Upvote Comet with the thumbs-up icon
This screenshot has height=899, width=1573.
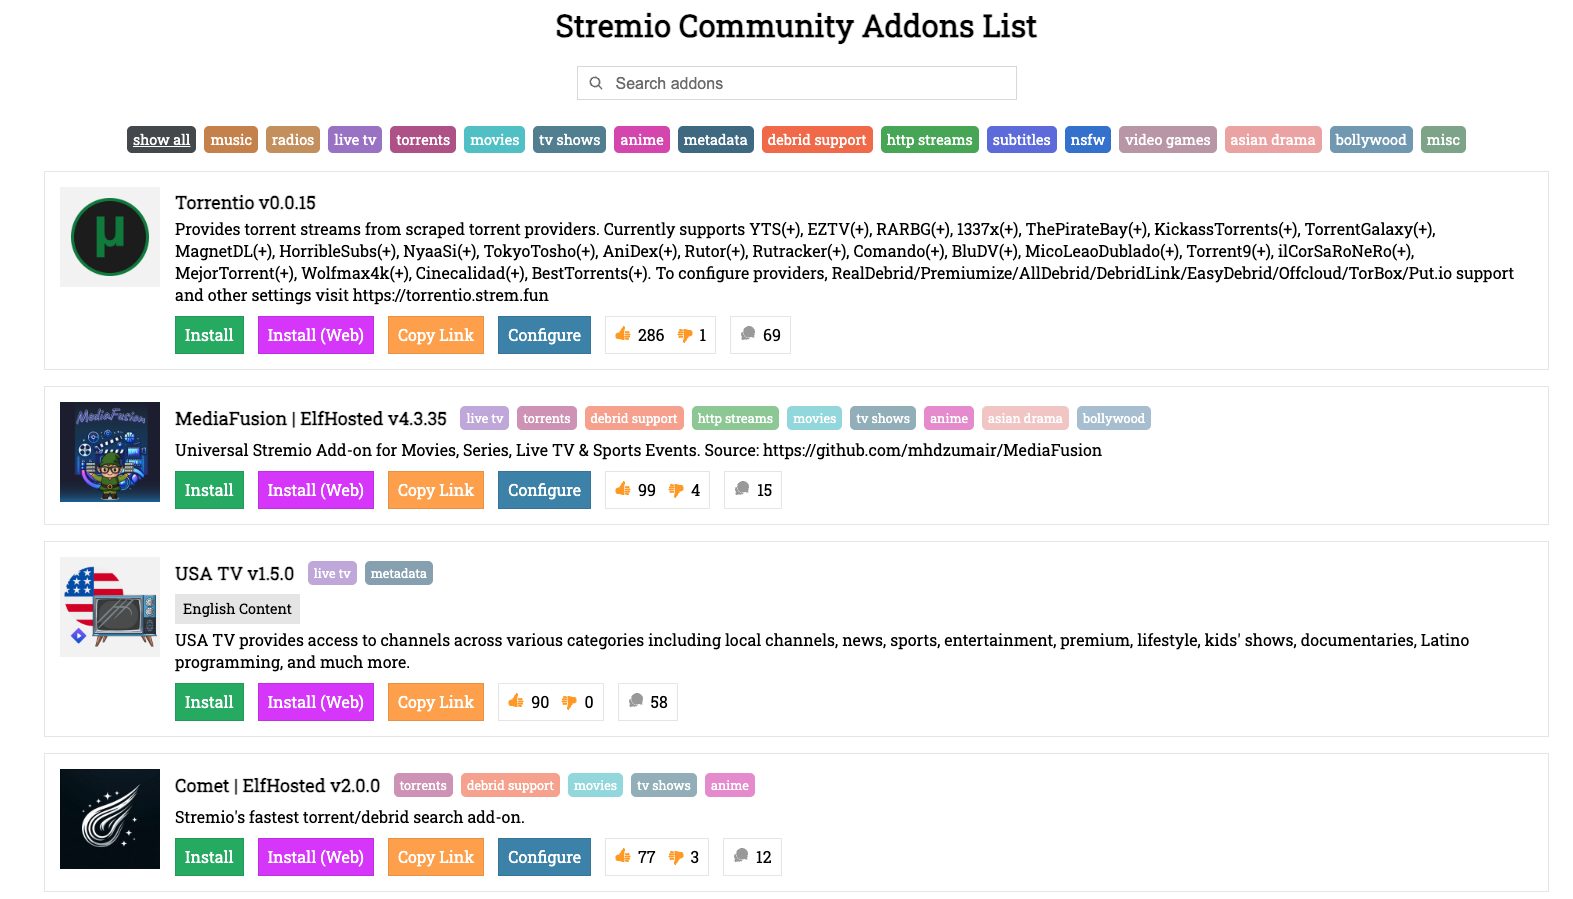tap(623, 856)
